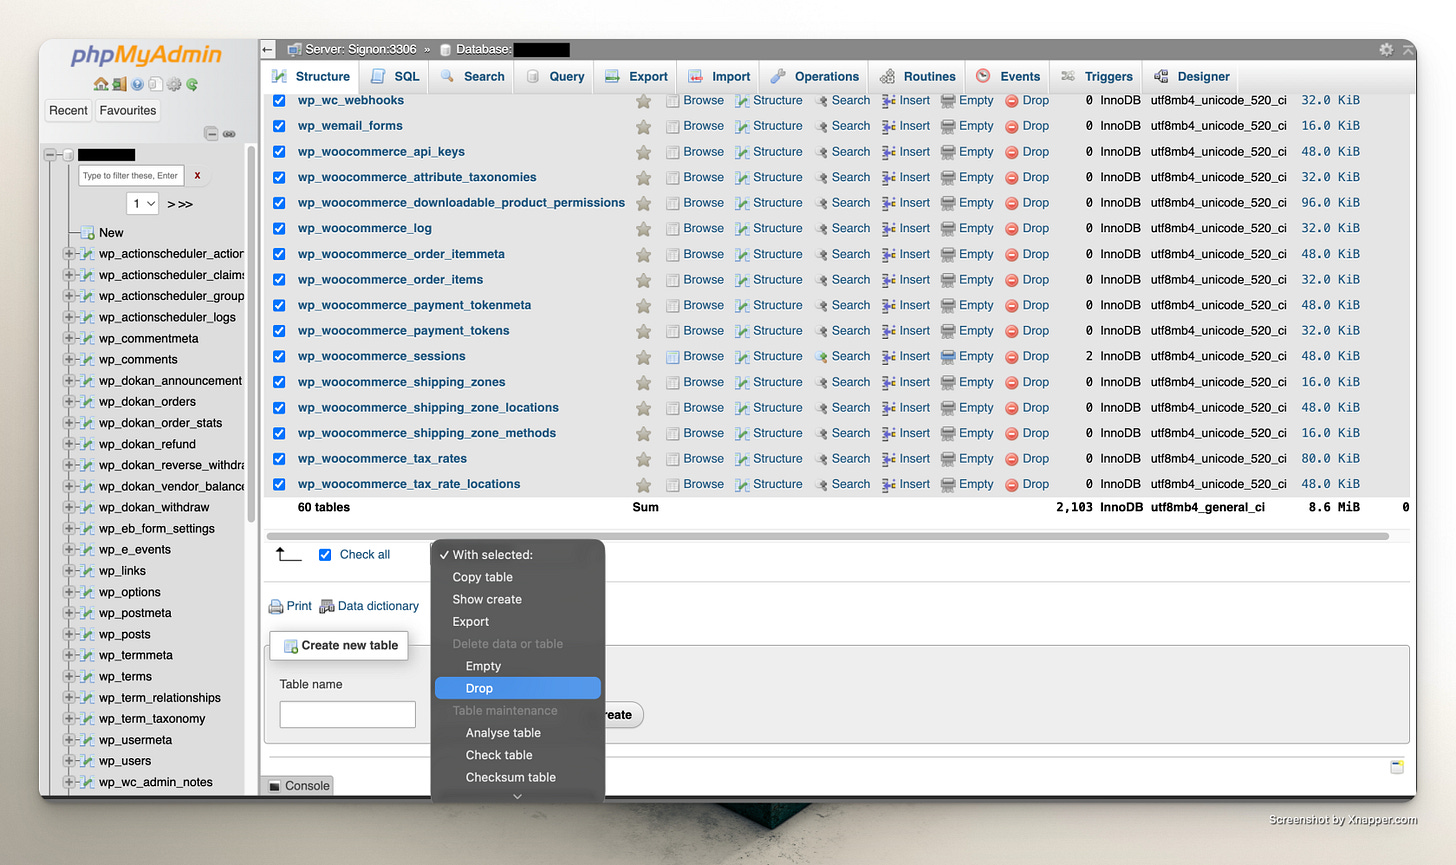Open the page number dropdown
1456x865 pixels.
[x=143, y=204]
